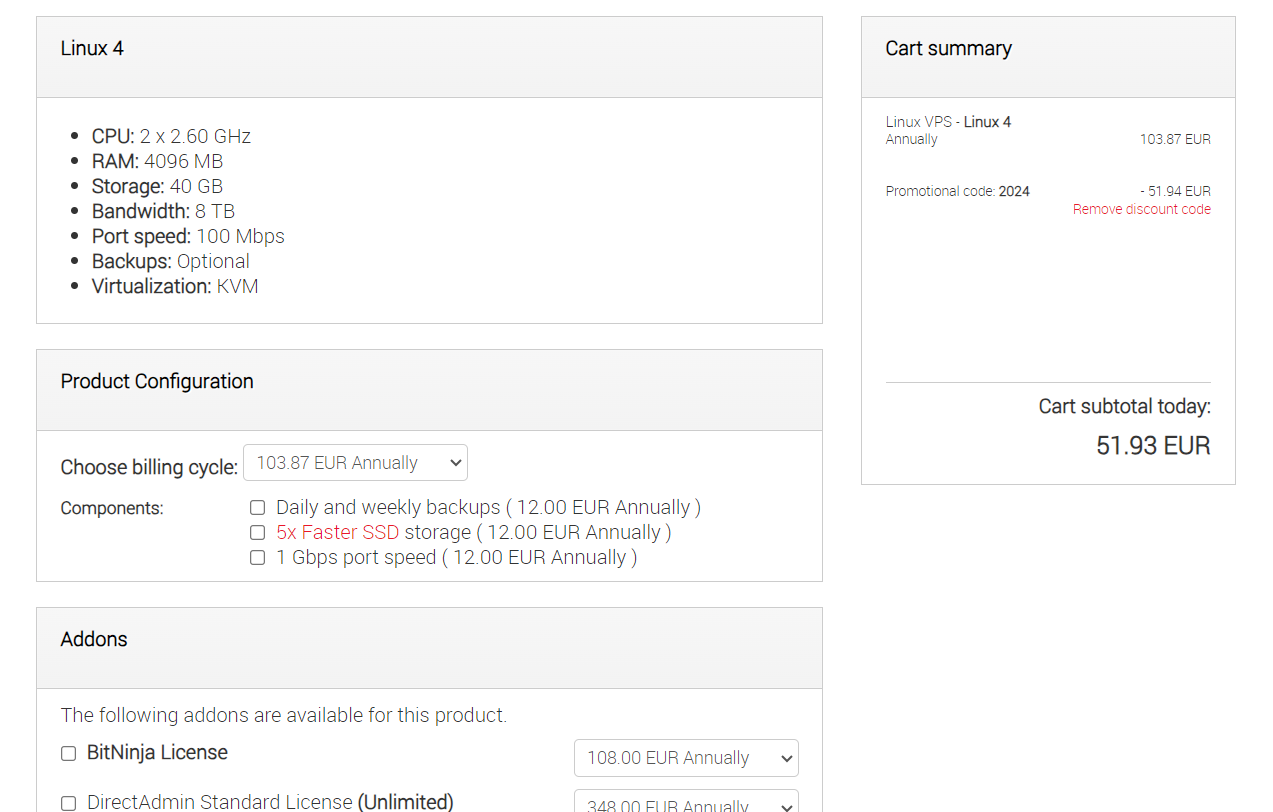
Task: Click the Daily and weekly backups label
Action: coord(488,508)
